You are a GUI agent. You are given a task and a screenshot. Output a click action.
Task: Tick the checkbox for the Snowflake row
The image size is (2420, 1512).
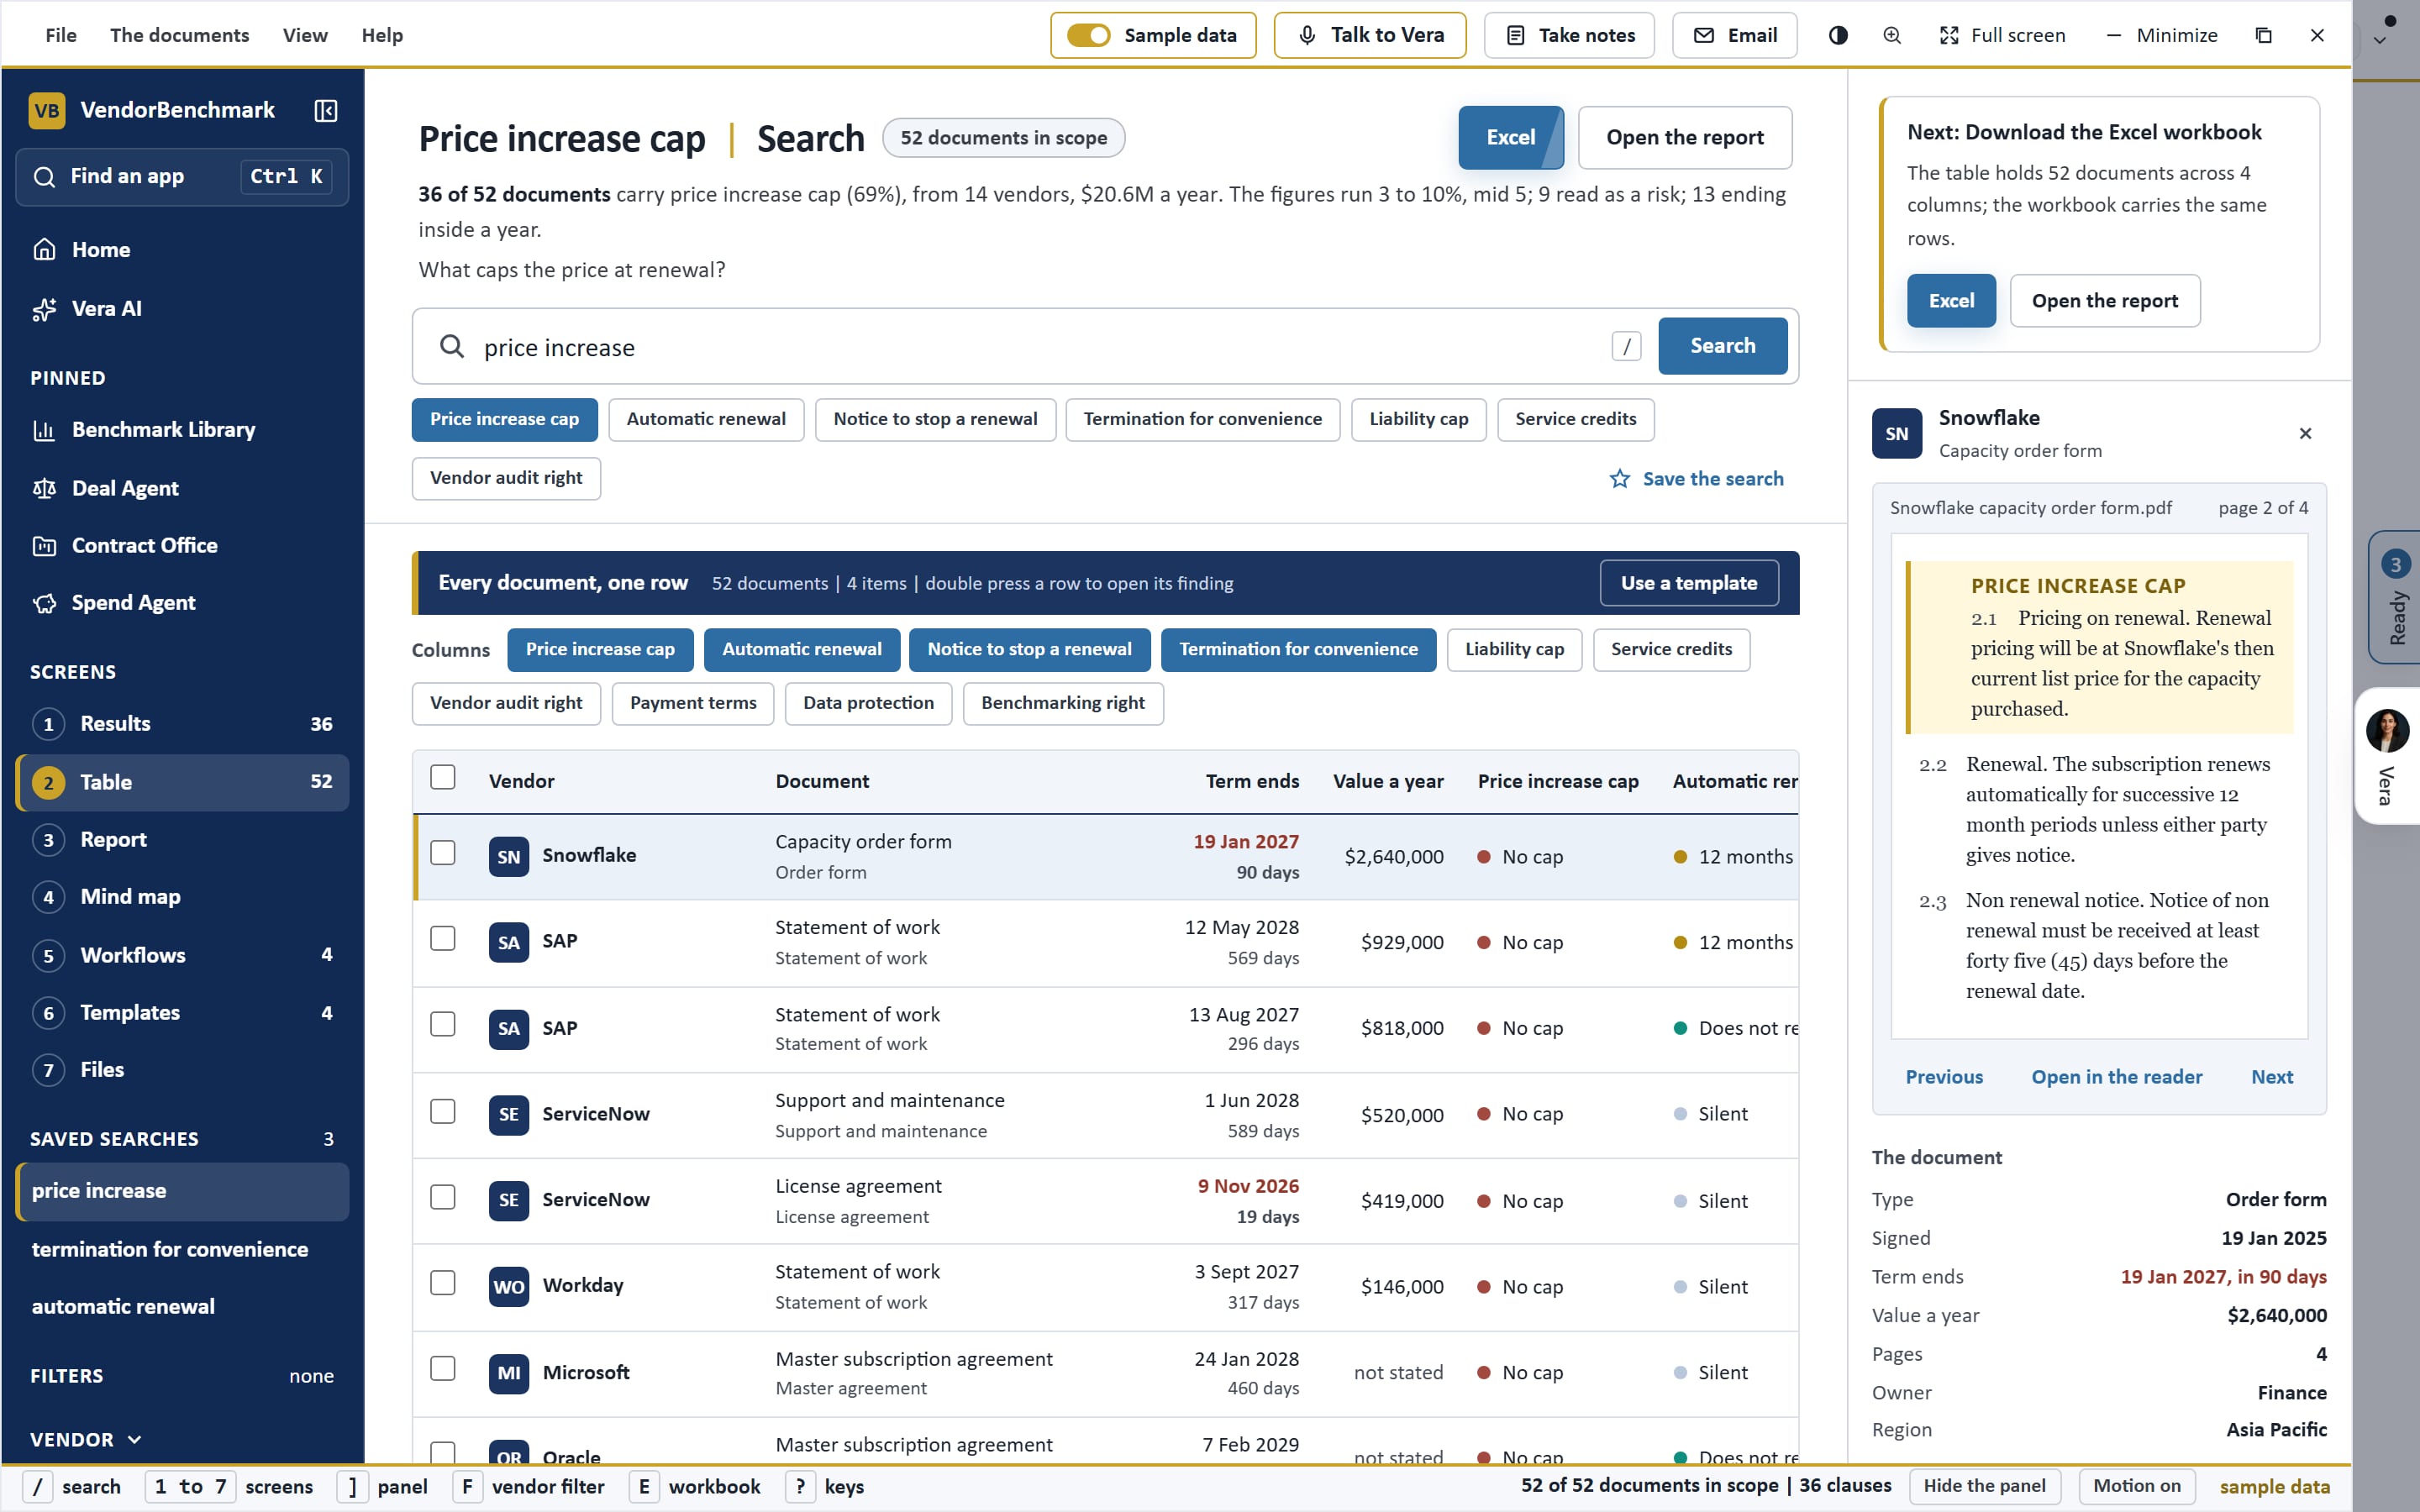[x=443, y=853]
